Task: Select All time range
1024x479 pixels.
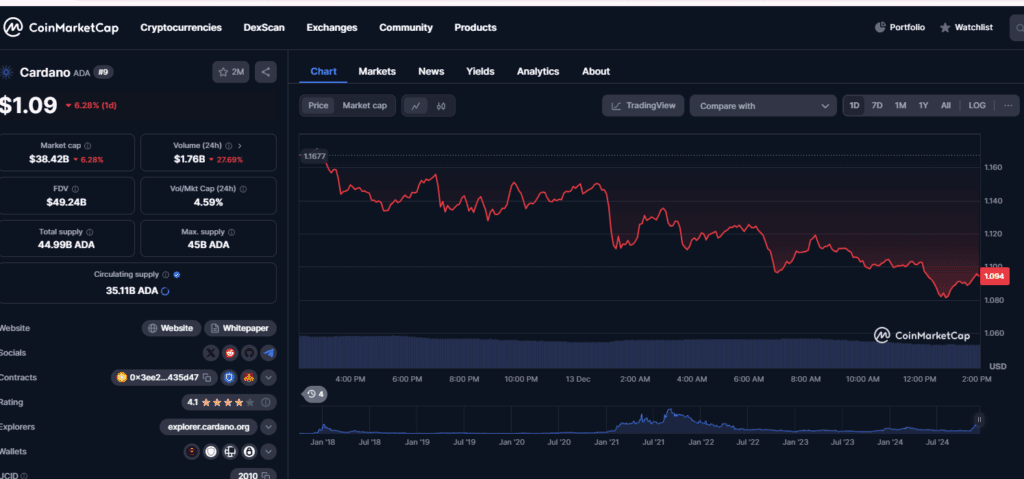Action: click(946, 105)
